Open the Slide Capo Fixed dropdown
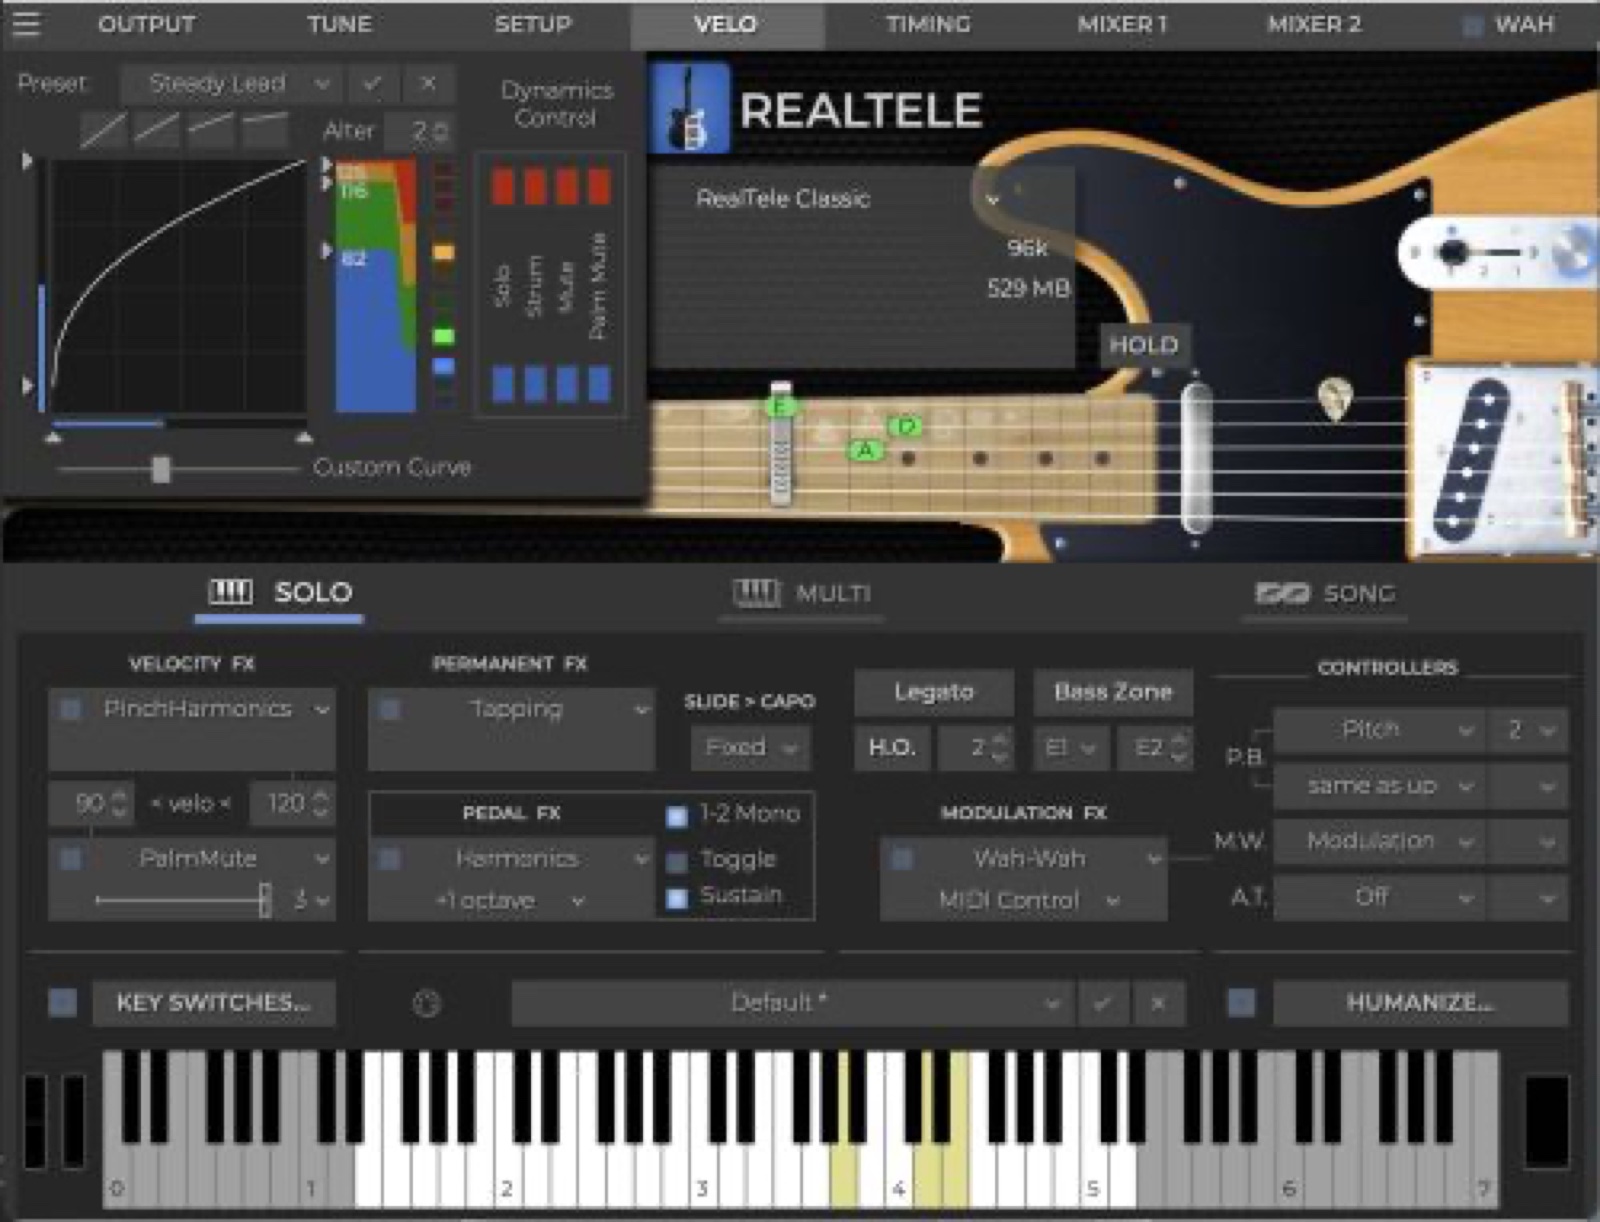 point(749,748)
